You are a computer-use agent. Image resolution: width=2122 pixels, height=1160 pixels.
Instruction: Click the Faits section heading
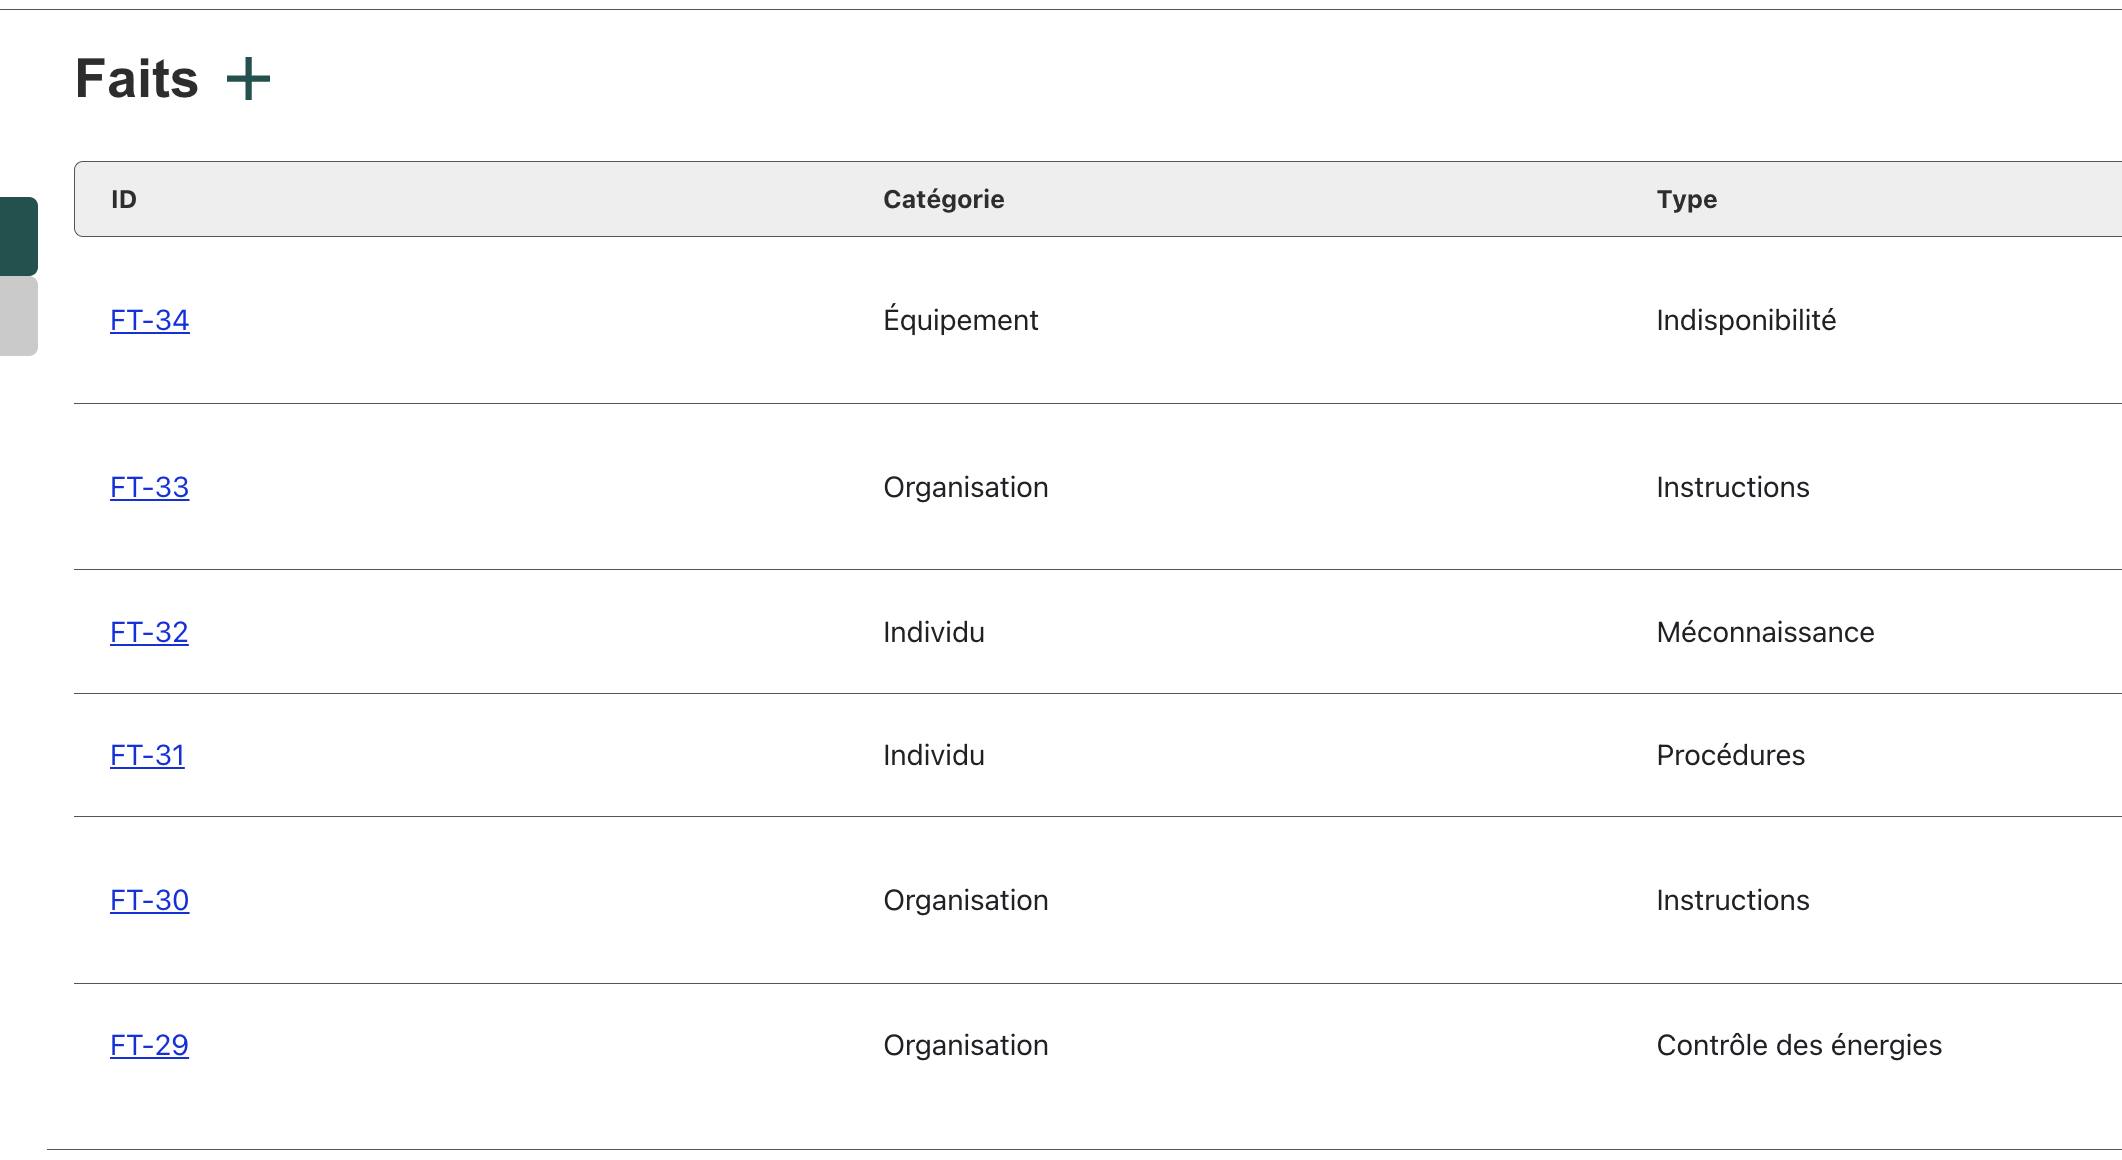click(137, 79)
